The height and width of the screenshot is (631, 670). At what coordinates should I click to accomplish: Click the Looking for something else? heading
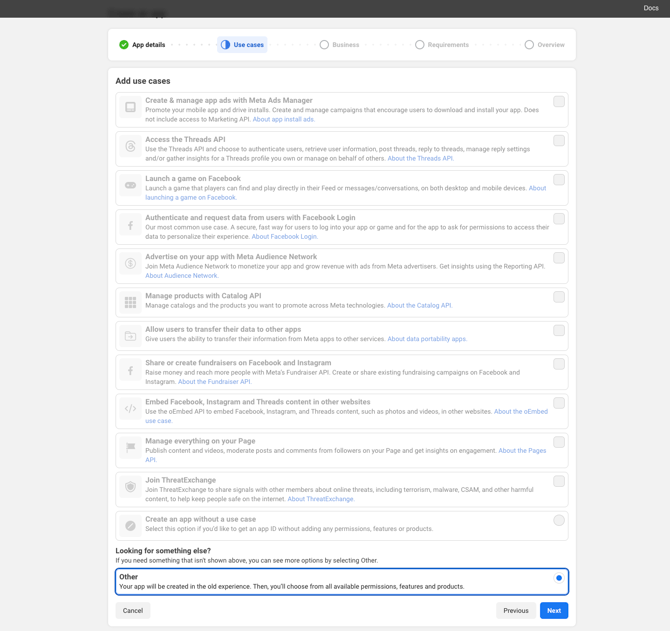(163, 551)
